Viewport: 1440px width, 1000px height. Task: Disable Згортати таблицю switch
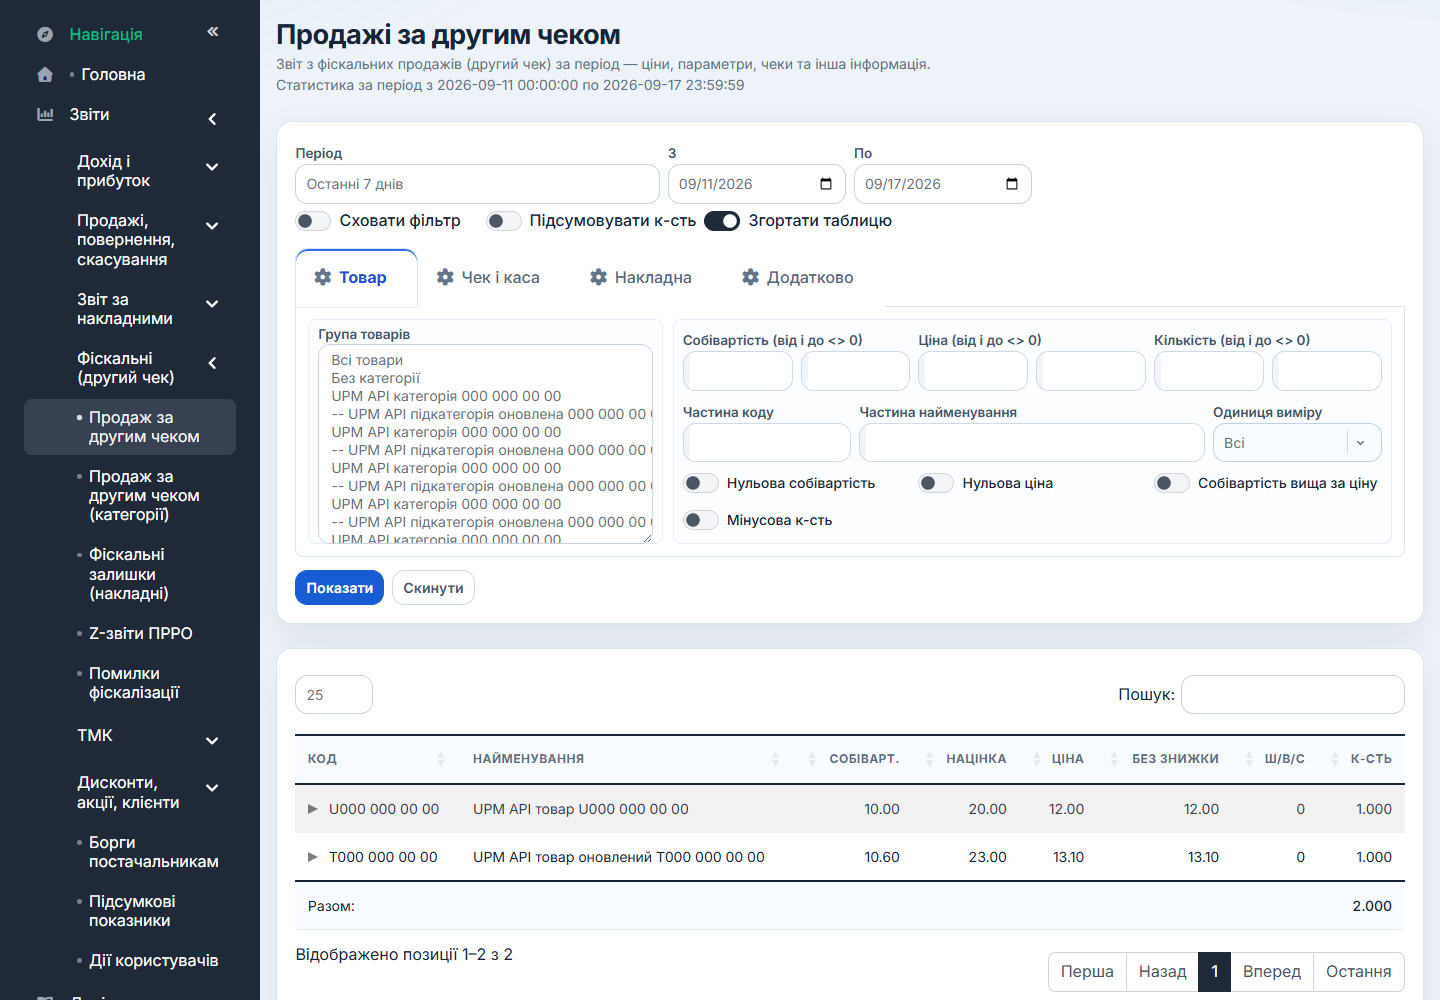(722, 221)
